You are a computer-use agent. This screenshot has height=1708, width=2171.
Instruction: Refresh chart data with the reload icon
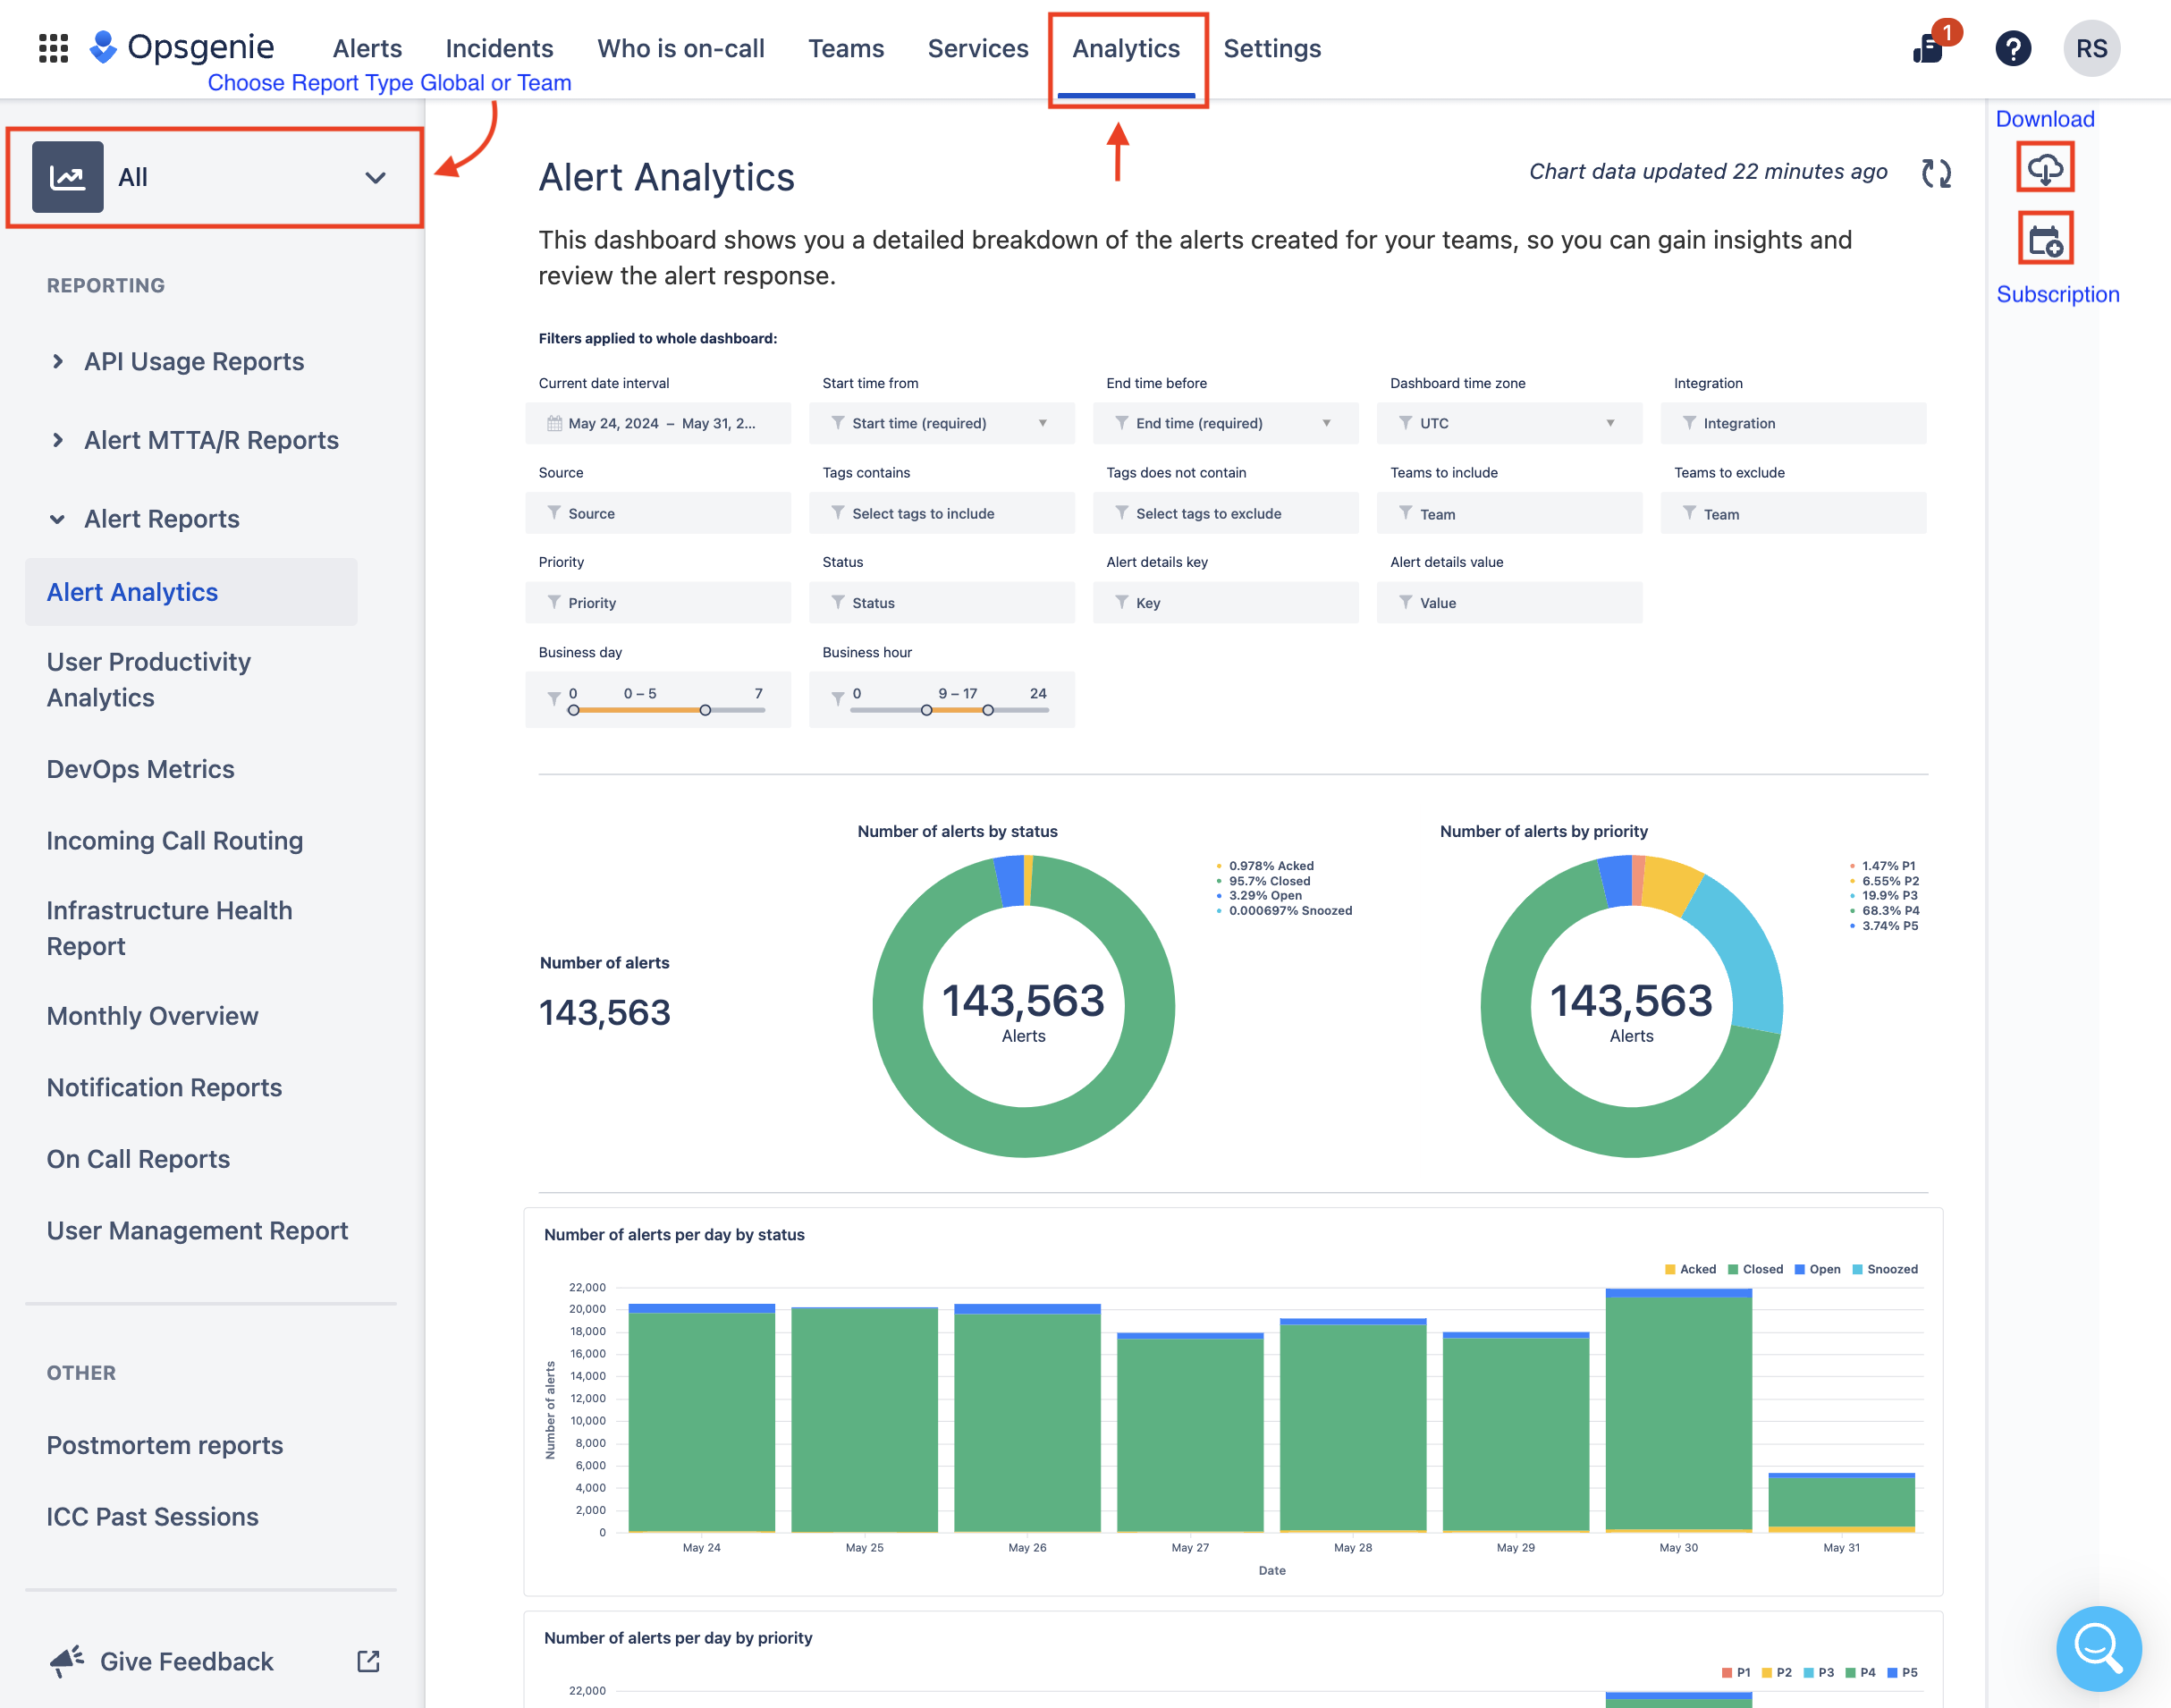click(1936, 173)
